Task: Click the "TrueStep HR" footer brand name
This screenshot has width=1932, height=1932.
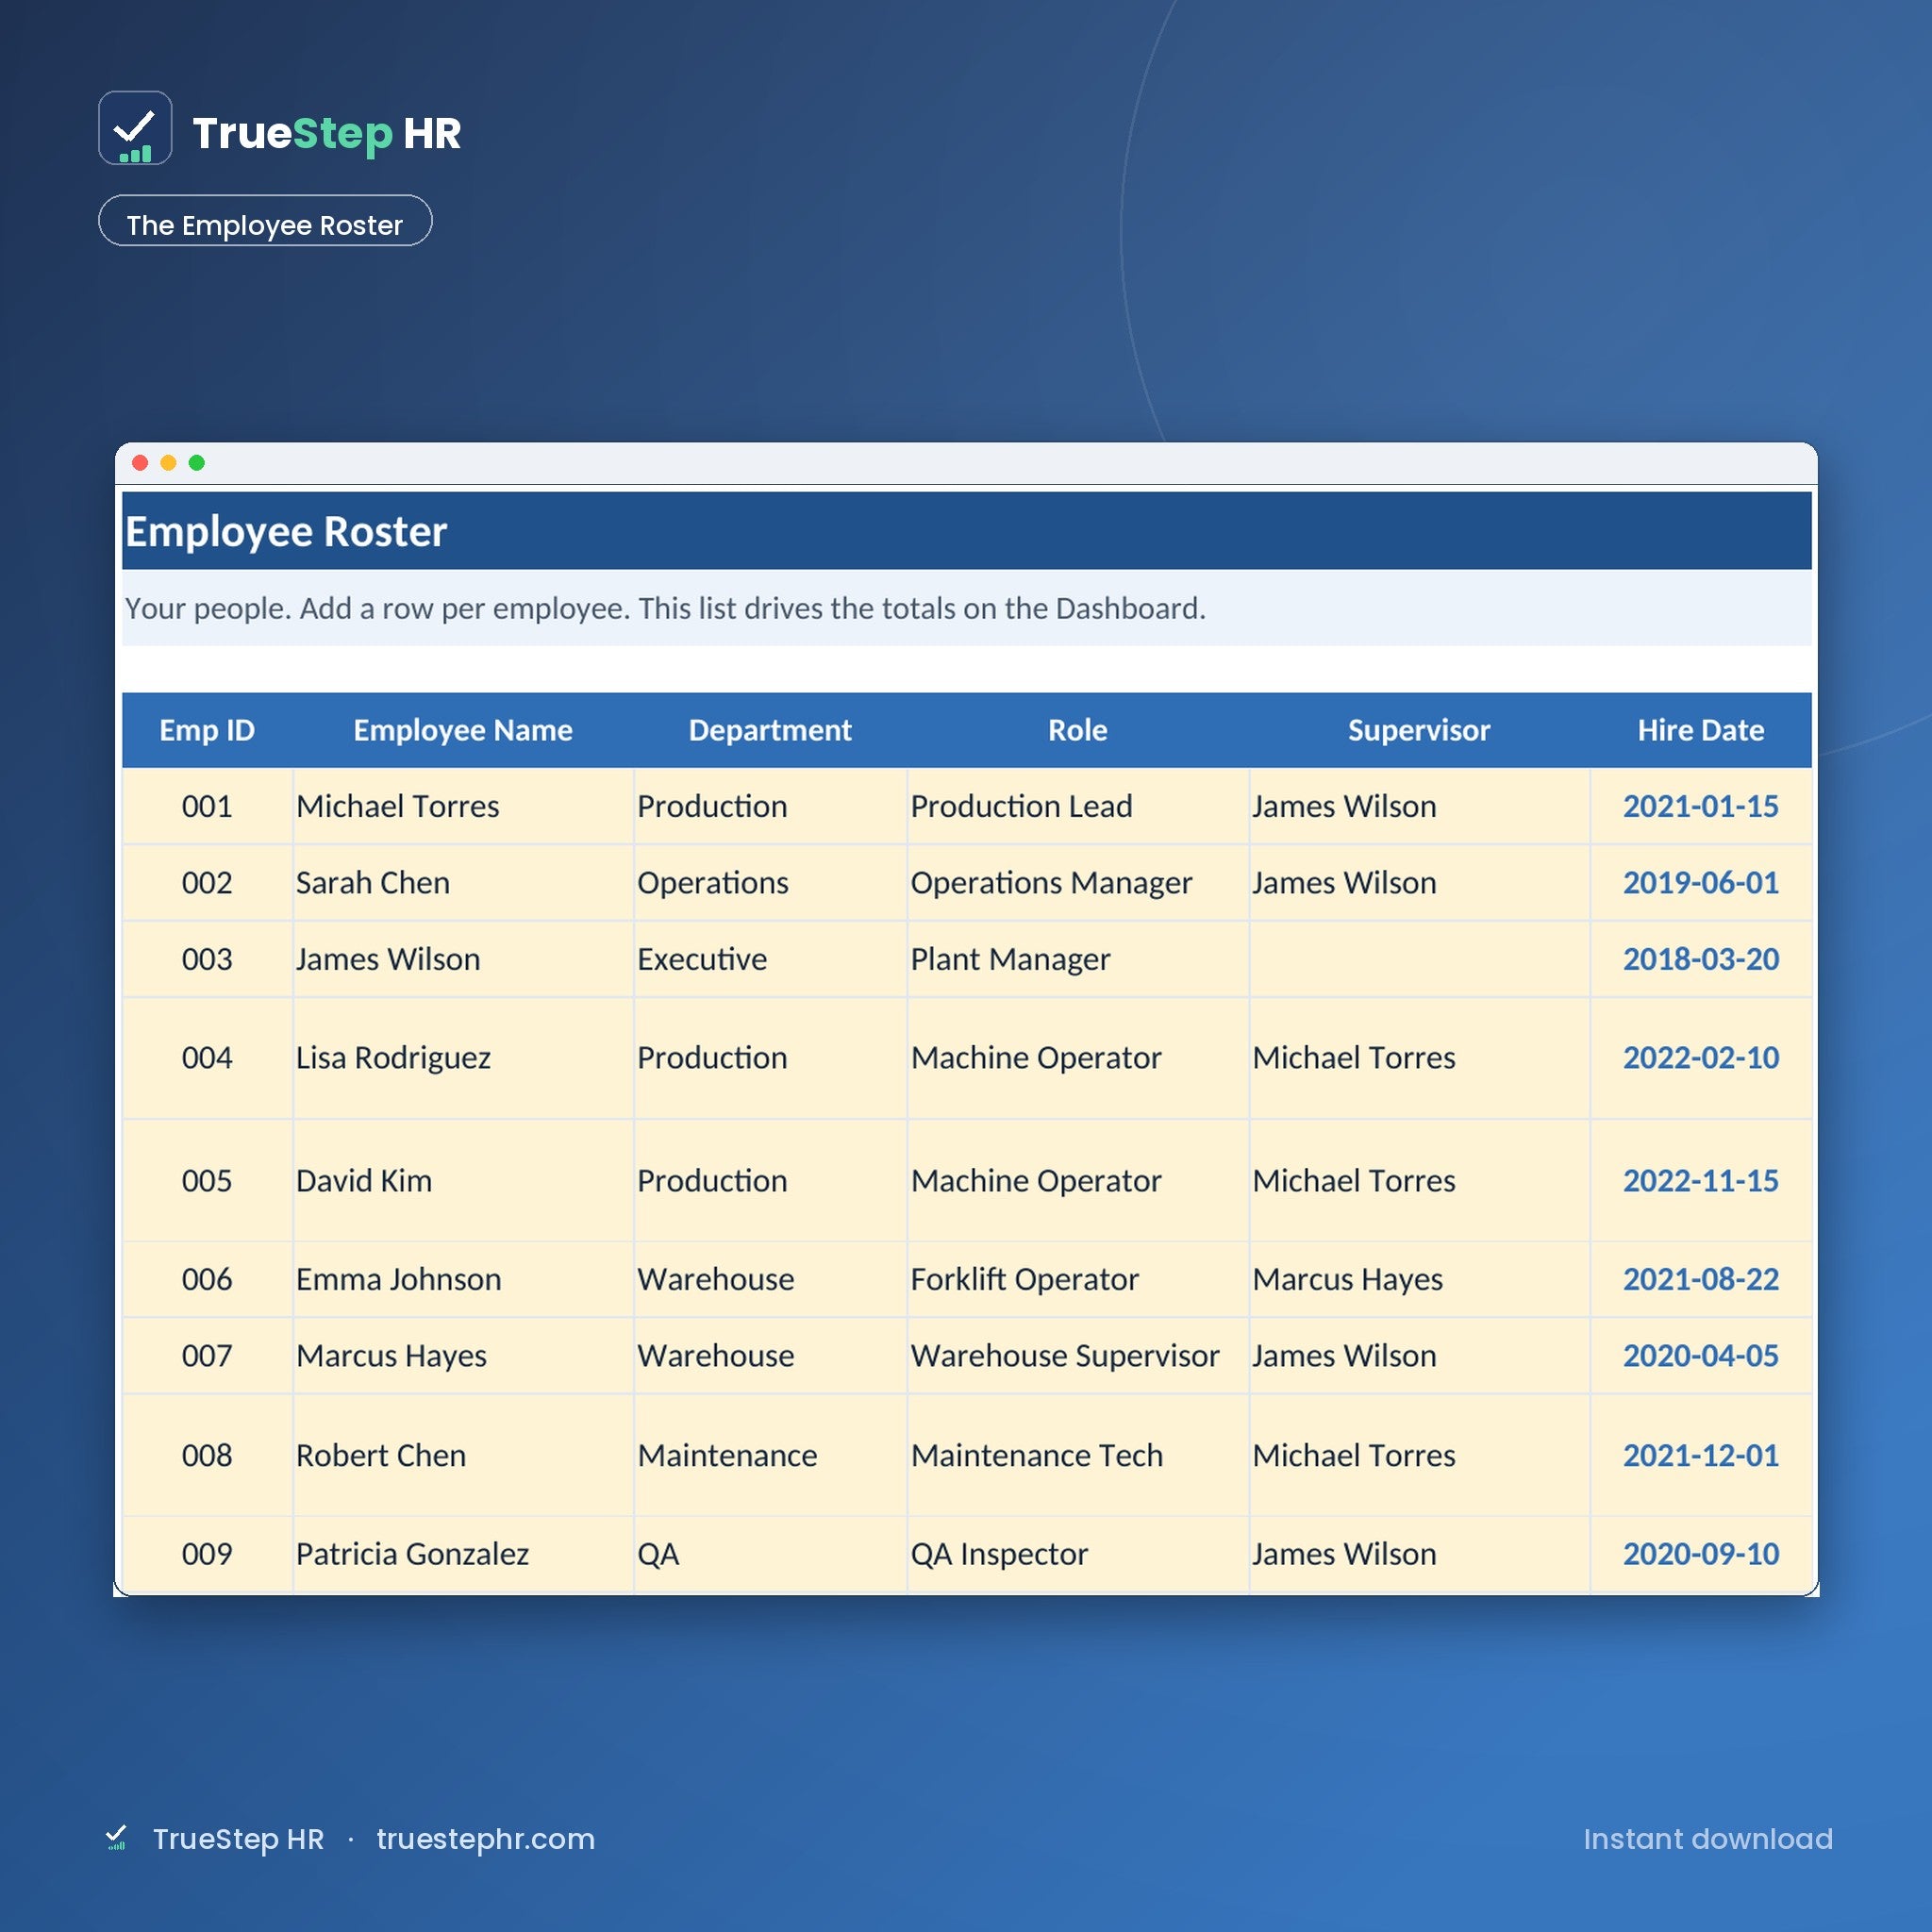Action: pos(238,1839)
